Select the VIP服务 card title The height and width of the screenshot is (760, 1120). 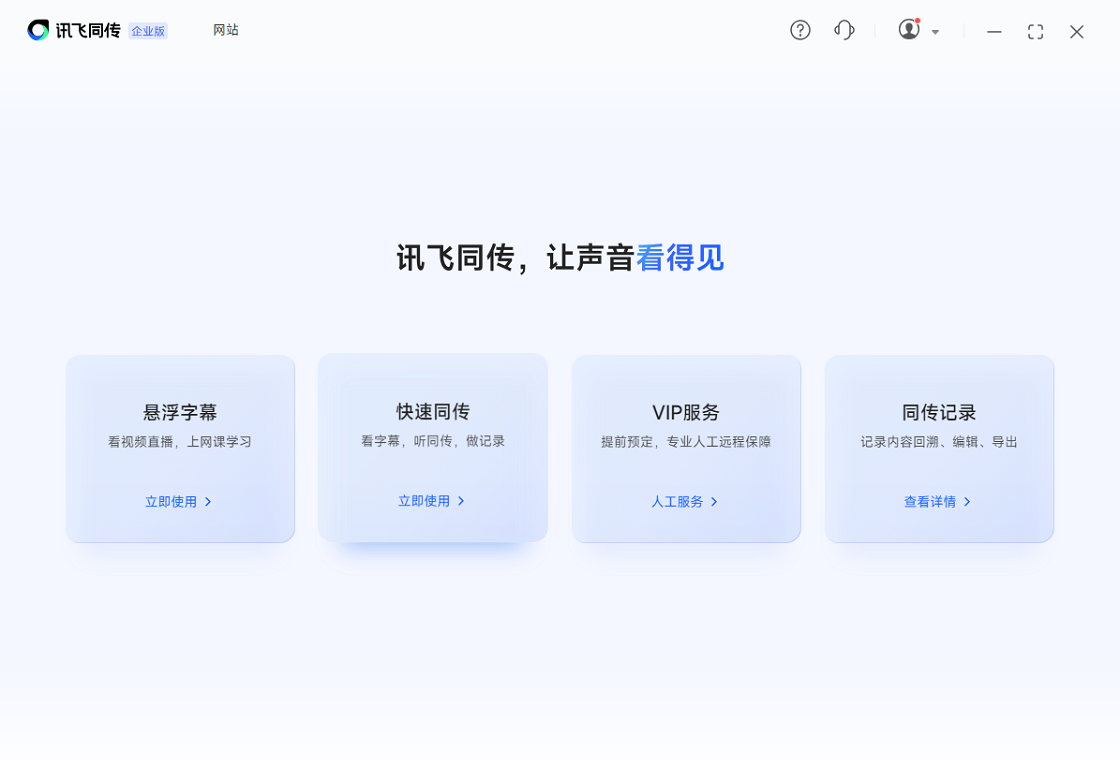point(686,412)
